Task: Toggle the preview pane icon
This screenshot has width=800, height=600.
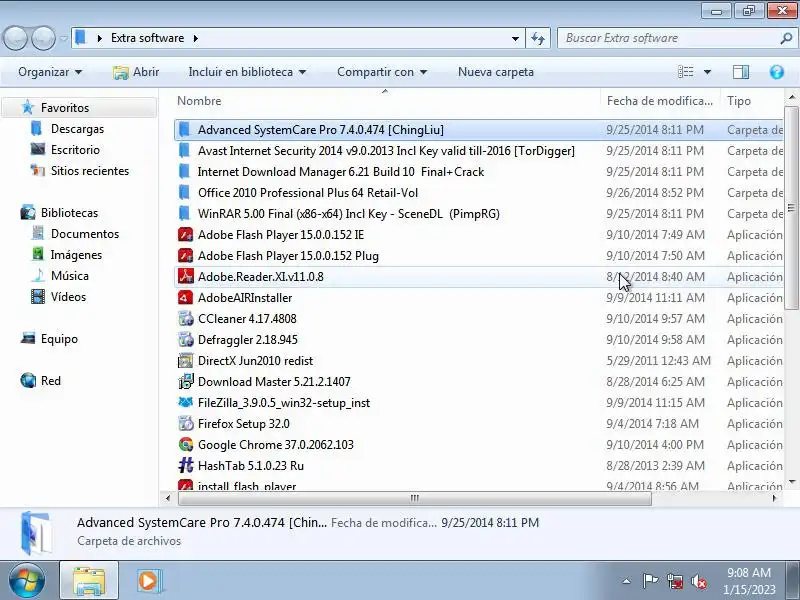Action: 740,72
